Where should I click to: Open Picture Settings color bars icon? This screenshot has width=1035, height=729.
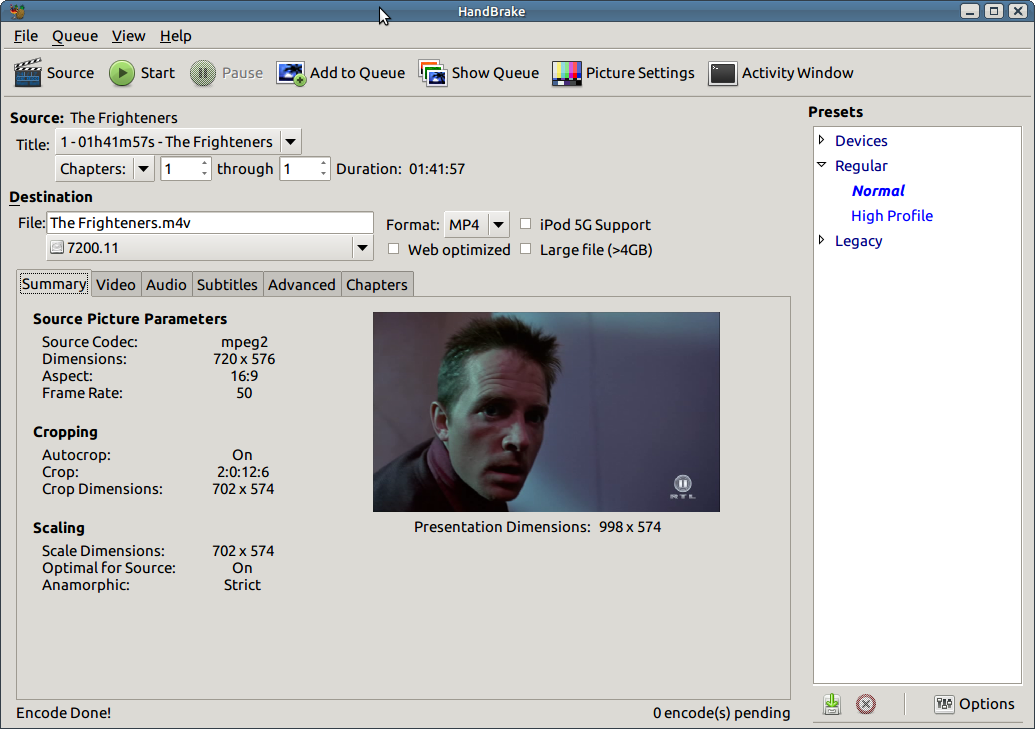click(566, 73)
